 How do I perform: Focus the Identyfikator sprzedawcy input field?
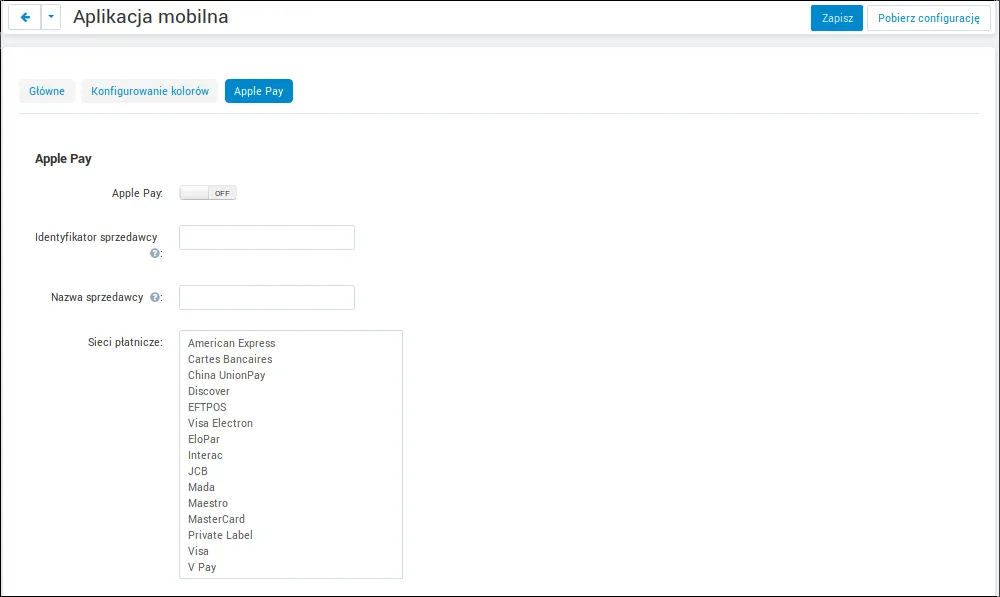[267, 237]
